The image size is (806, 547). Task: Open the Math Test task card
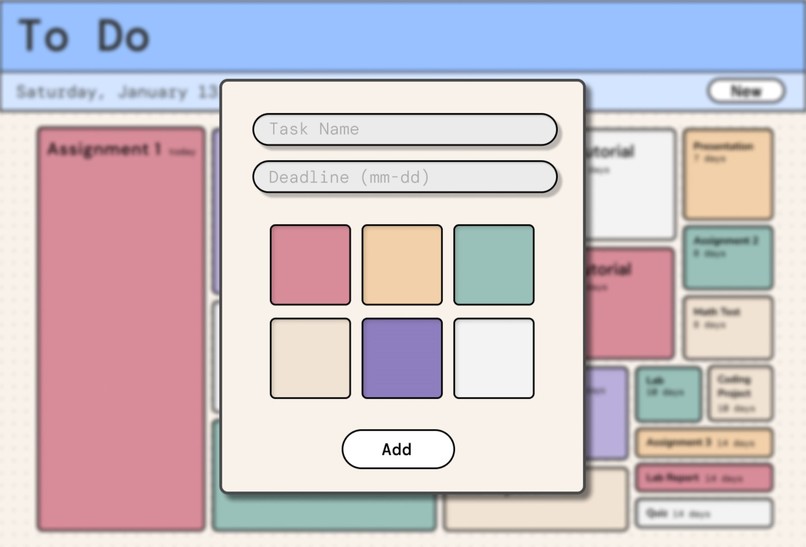tap(728, 328)
